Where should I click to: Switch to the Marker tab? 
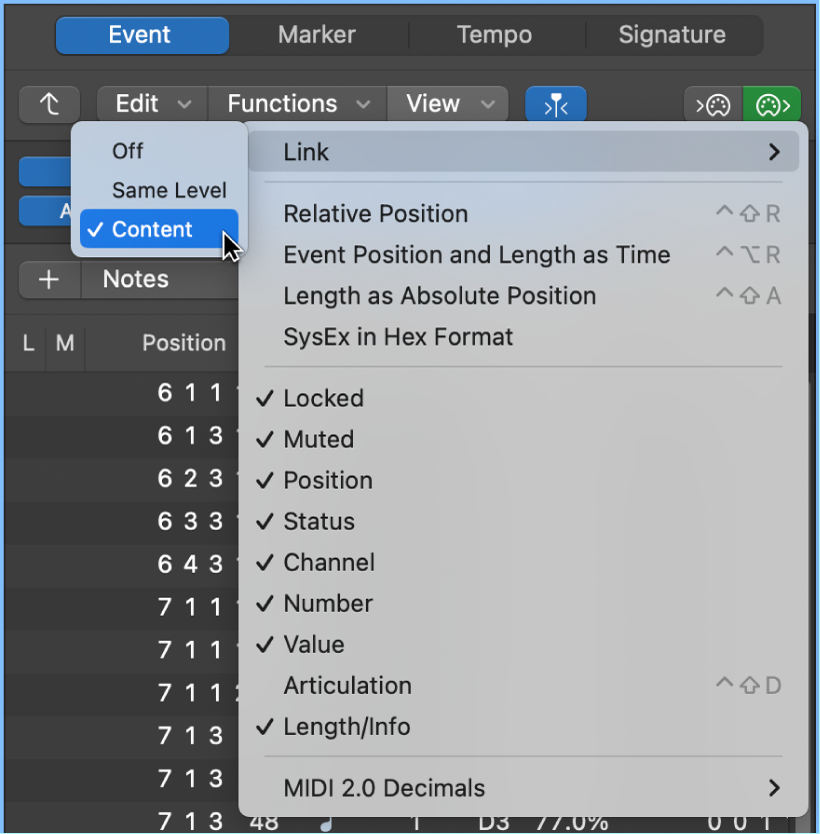(x=317, y=35)
